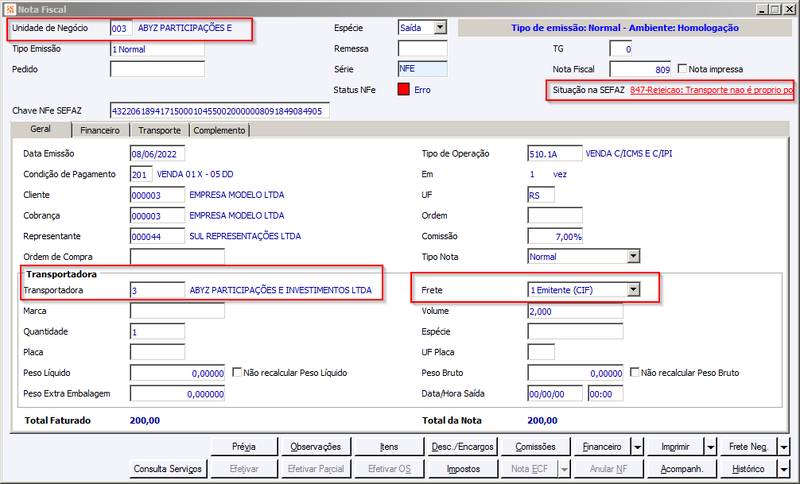The image size is (800, 484).
Task: Click the Volume field
Action: tap(575, 311)
